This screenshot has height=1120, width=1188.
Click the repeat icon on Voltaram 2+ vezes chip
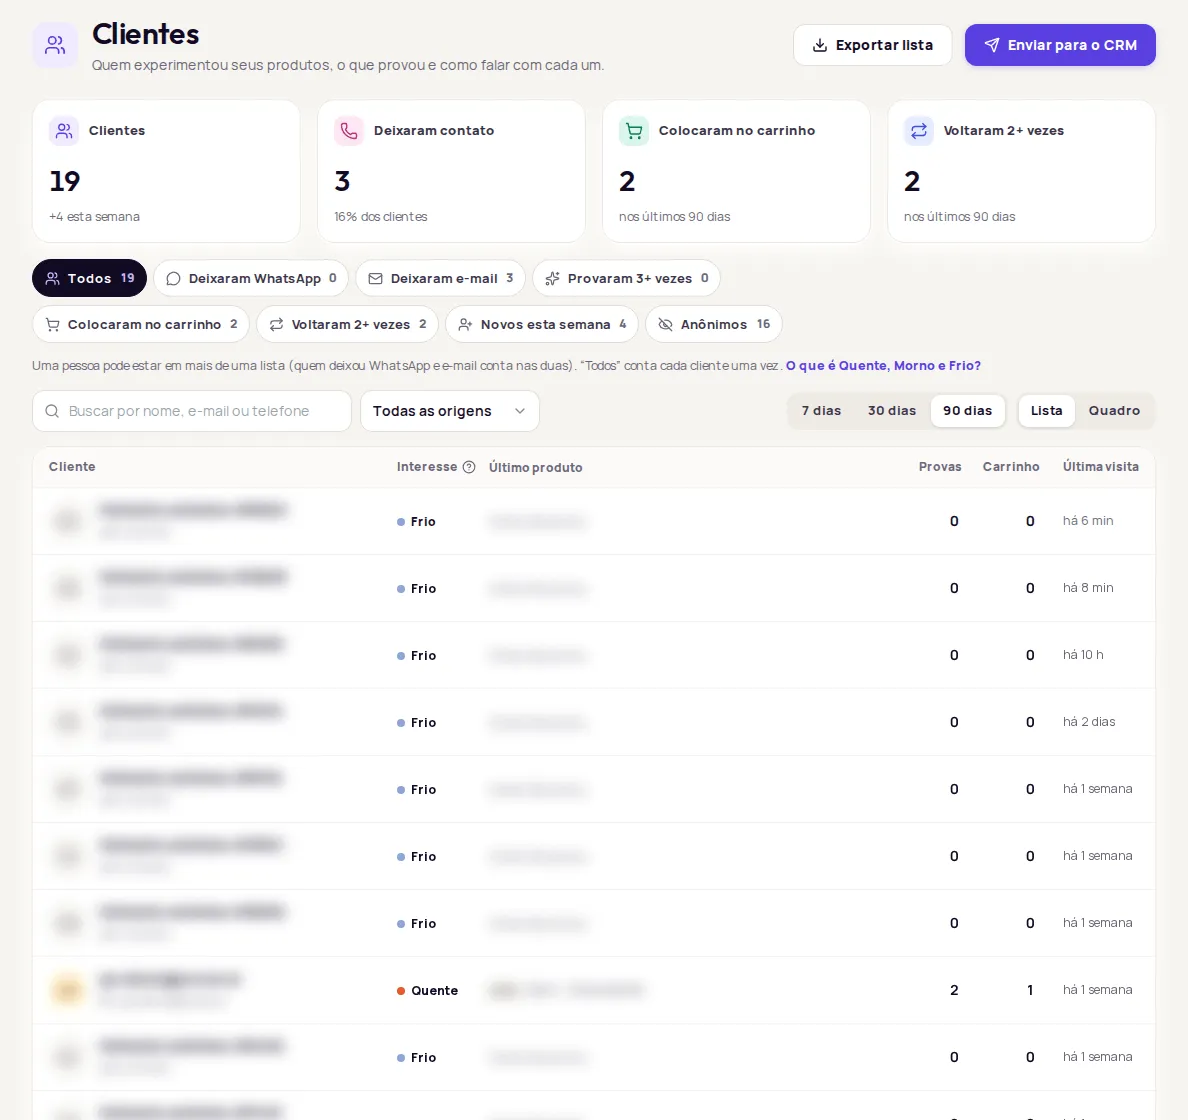click(277, 324)
